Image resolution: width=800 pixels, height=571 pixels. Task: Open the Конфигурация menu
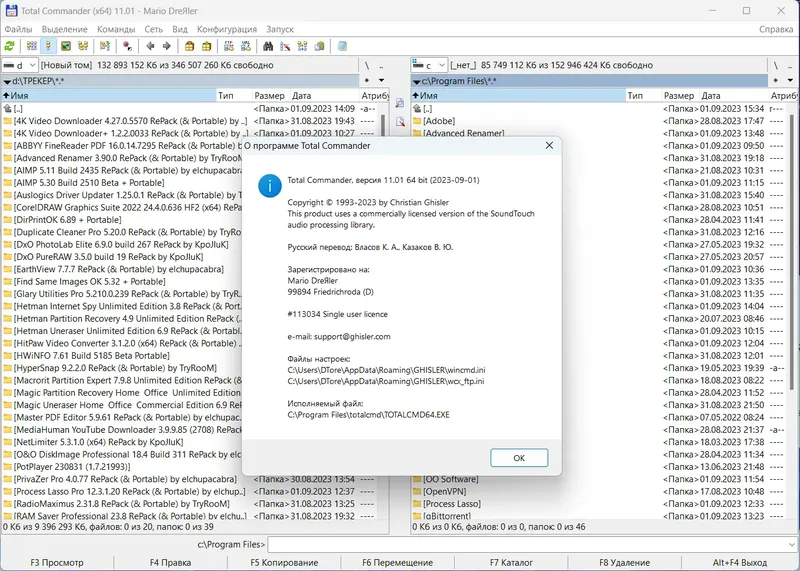pyautogui.click(x=227, y=29)
